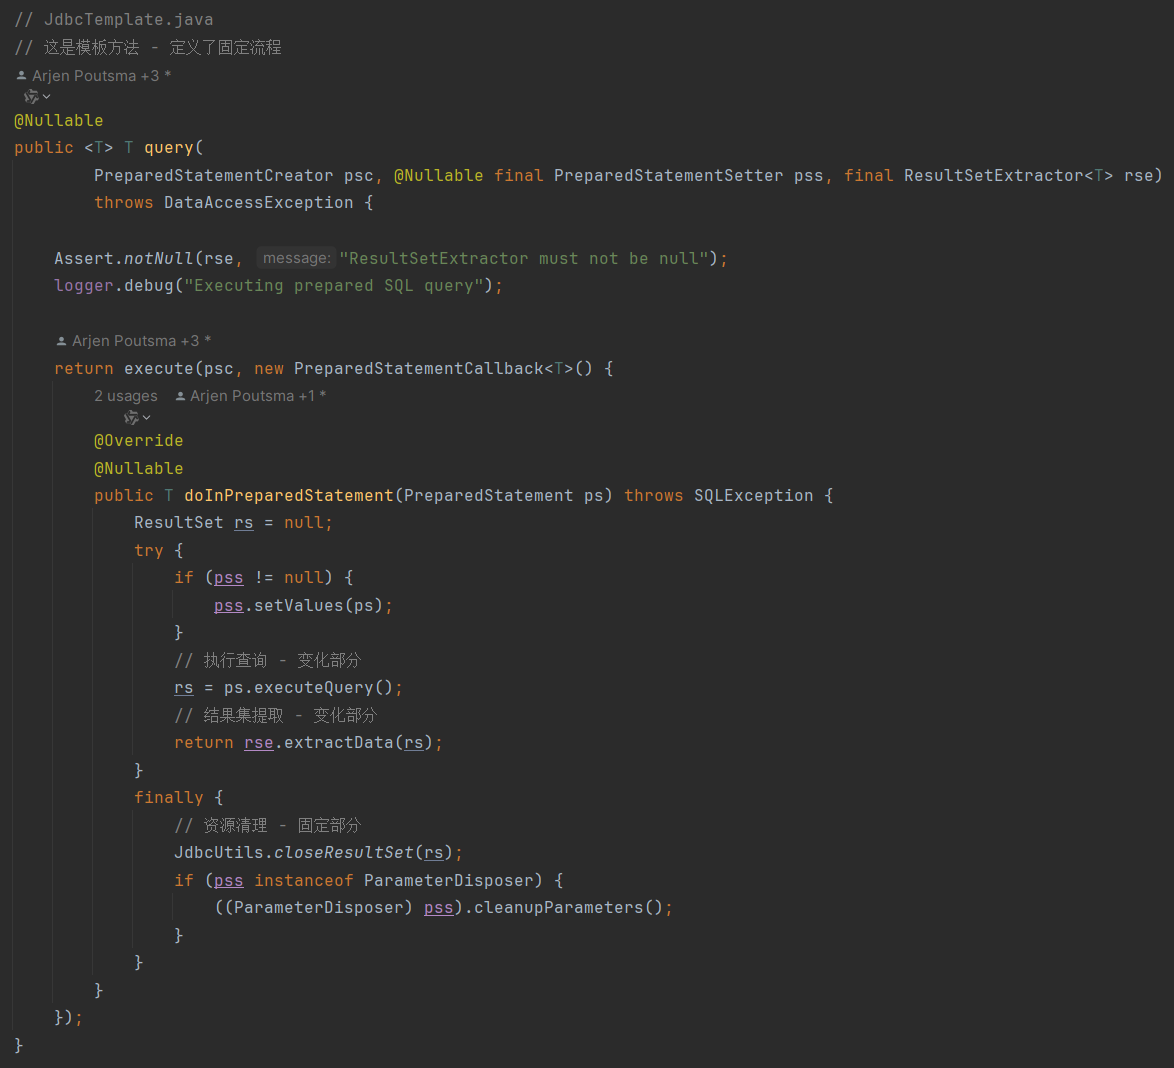Image resolution: width=1174 pixels, height=1068 pixels.
Task: Click the italic 'notNull' method call
Action: [x=159, y=258]
